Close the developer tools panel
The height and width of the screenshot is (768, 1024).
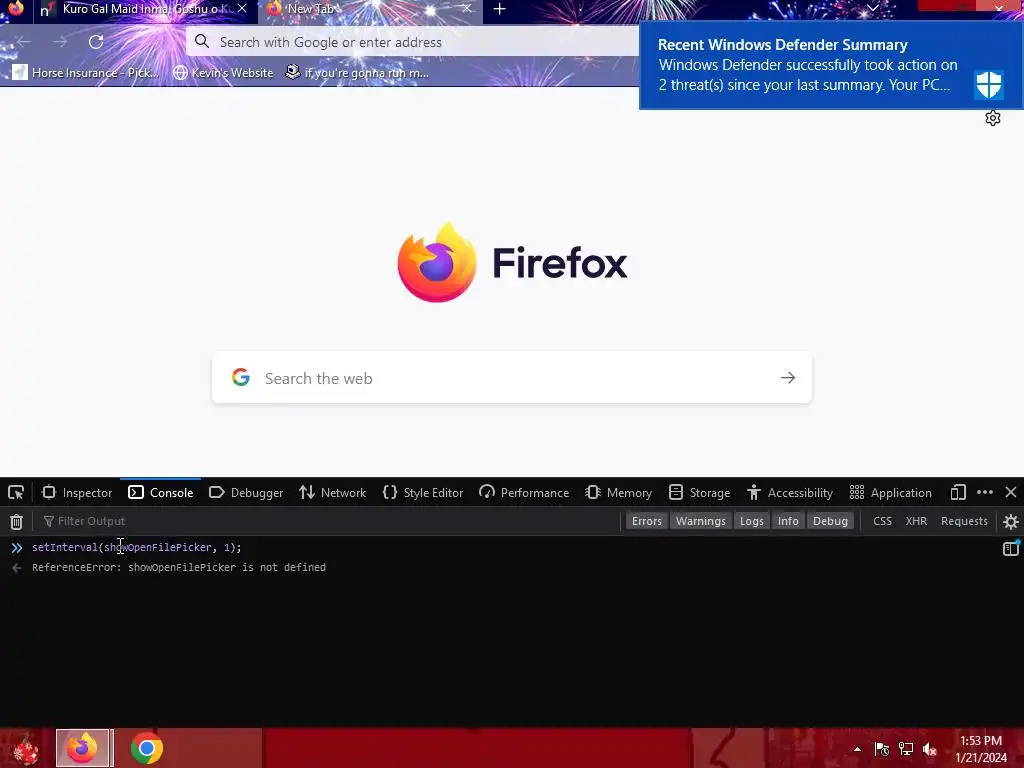pyautogui.click(x=1011, y=492)
